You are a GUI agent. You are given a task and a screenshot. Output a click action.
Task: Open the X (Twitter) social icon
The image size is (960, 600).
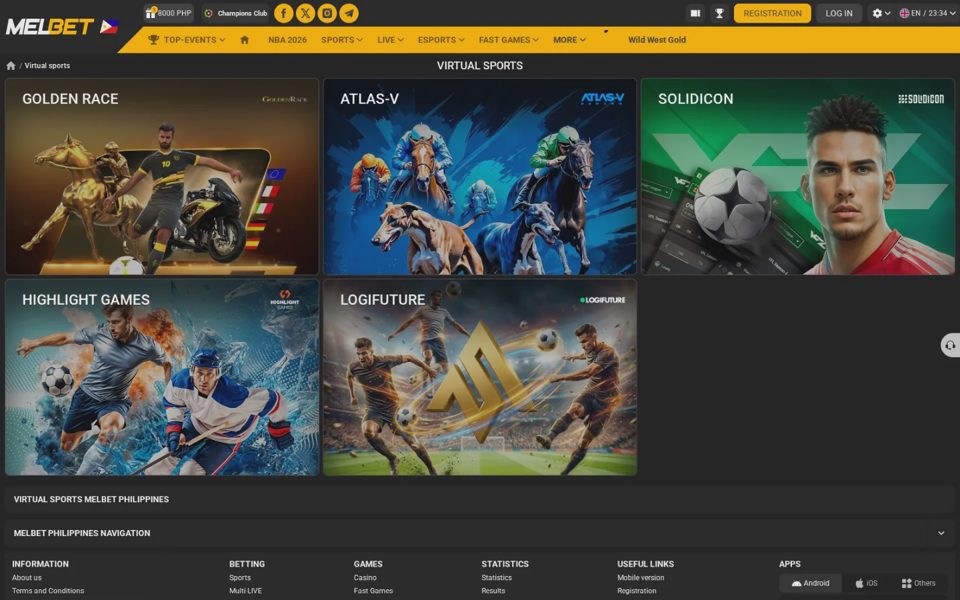[306, 13]
